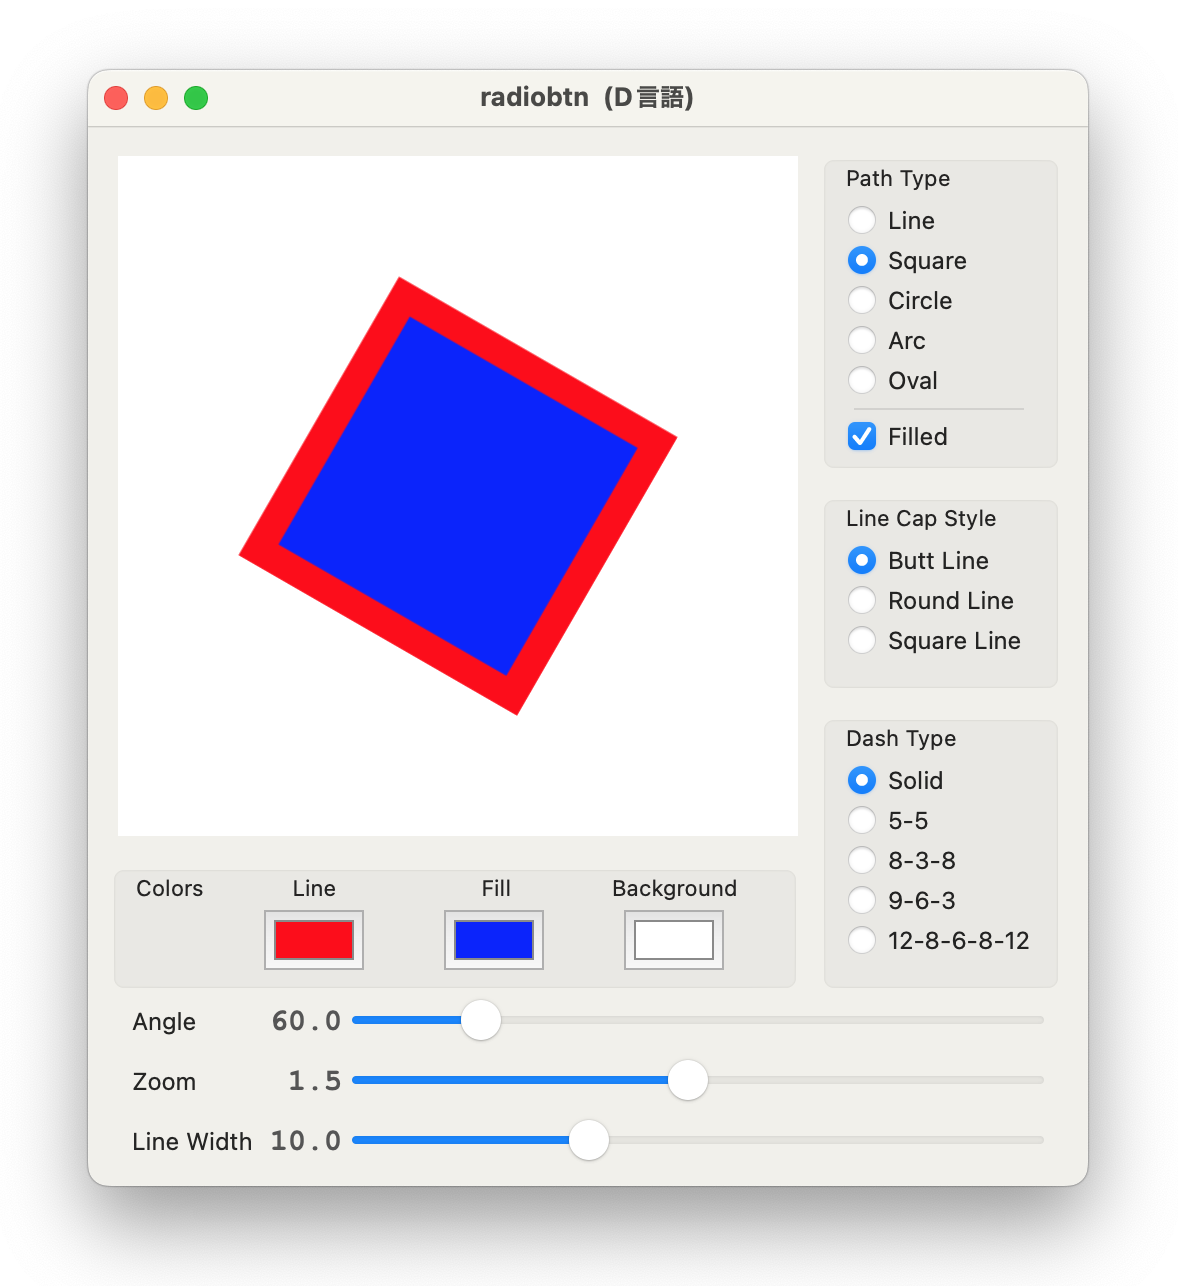Open the blue Fill color well
The height and width of the screenshot is (1286, 1178).
pos(494,940)
